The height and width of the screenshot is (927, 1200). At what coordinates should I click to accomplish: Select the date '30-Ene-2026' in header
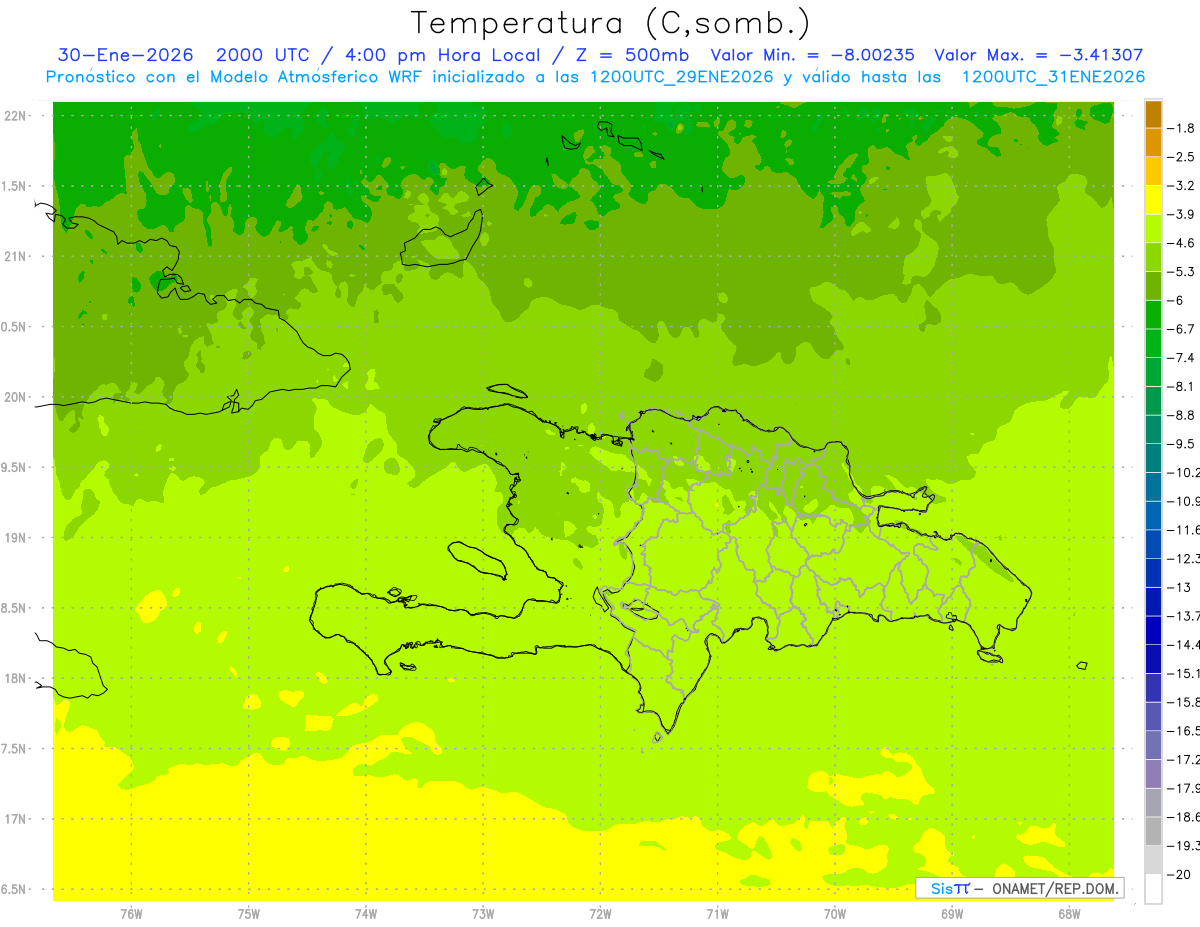[x=126, y=56]
